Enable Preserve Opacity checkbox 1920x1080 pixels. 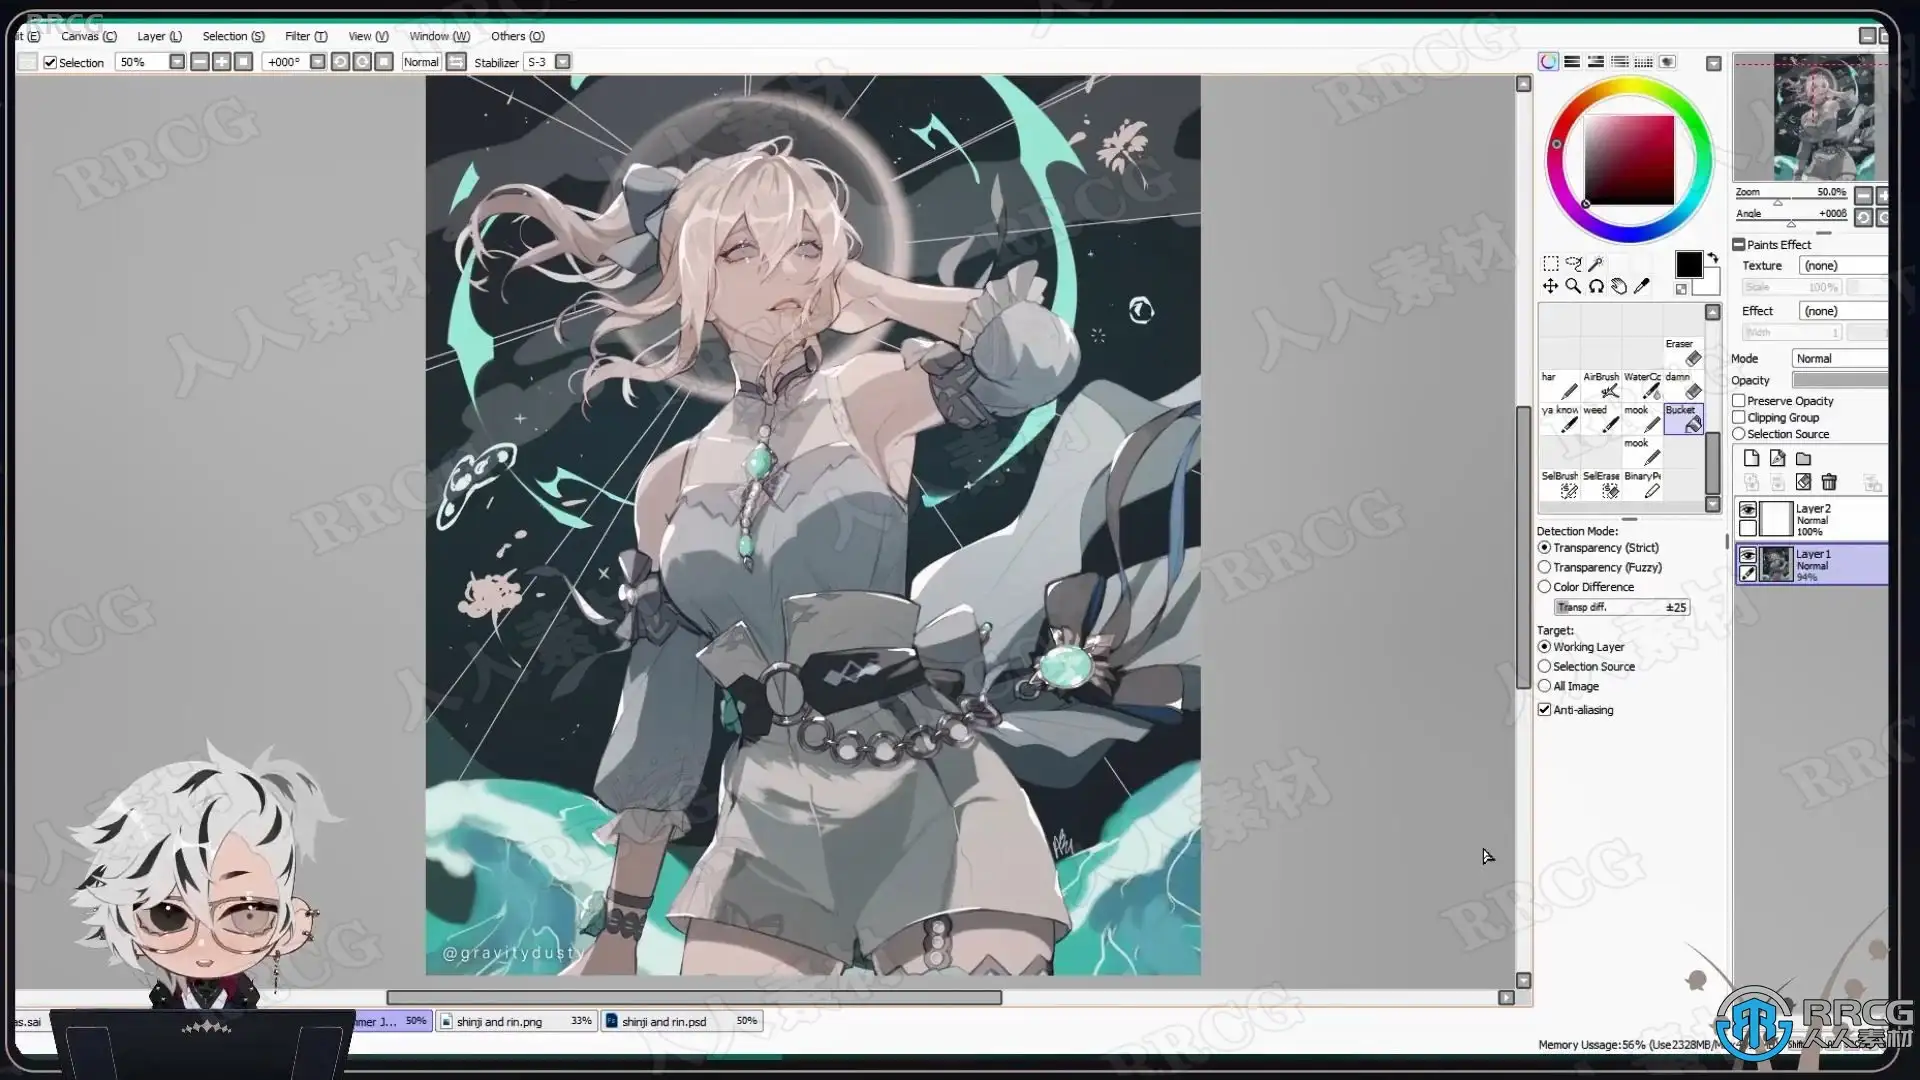coord(1740,401)
